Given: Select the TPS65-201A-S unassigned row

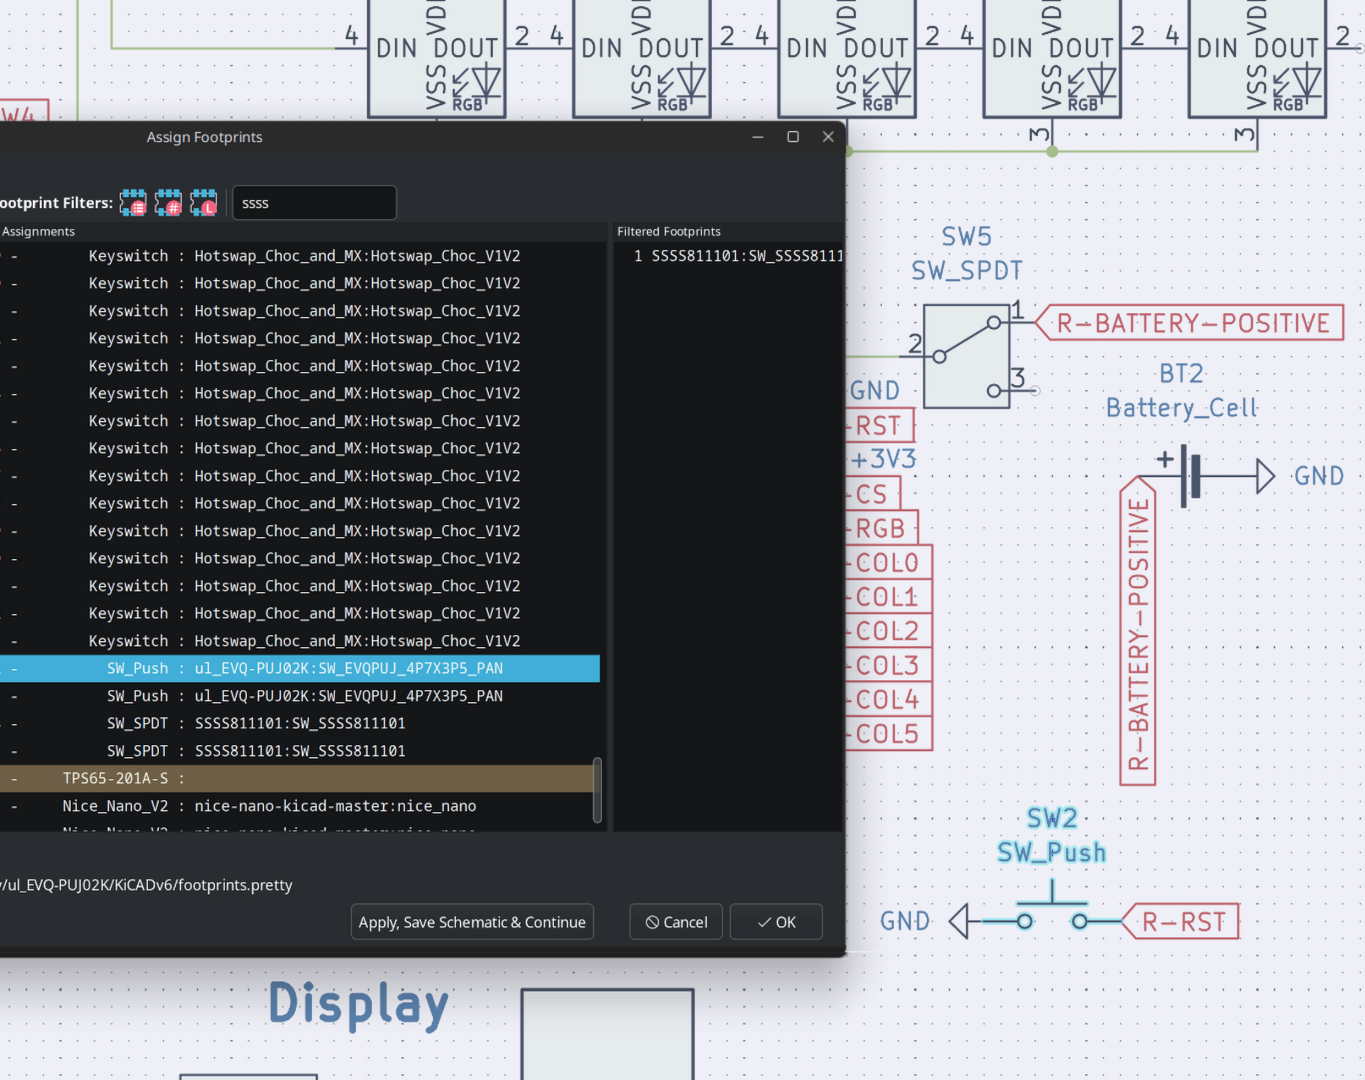Looking at the screenshot, I should tap(300, 778).
